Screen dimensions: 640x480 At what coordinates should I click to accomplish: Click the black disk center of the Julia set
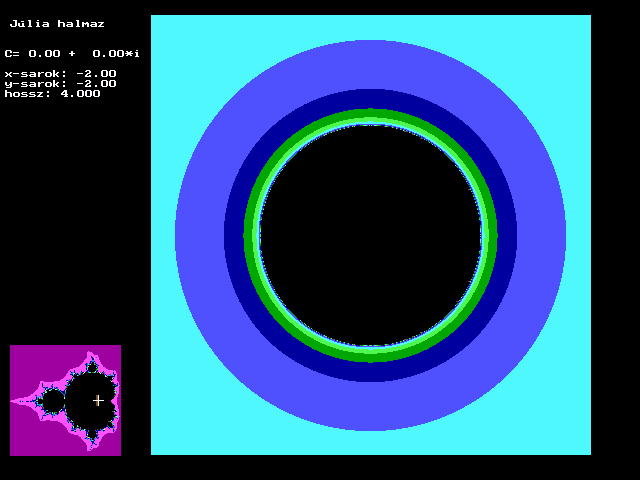370,235
